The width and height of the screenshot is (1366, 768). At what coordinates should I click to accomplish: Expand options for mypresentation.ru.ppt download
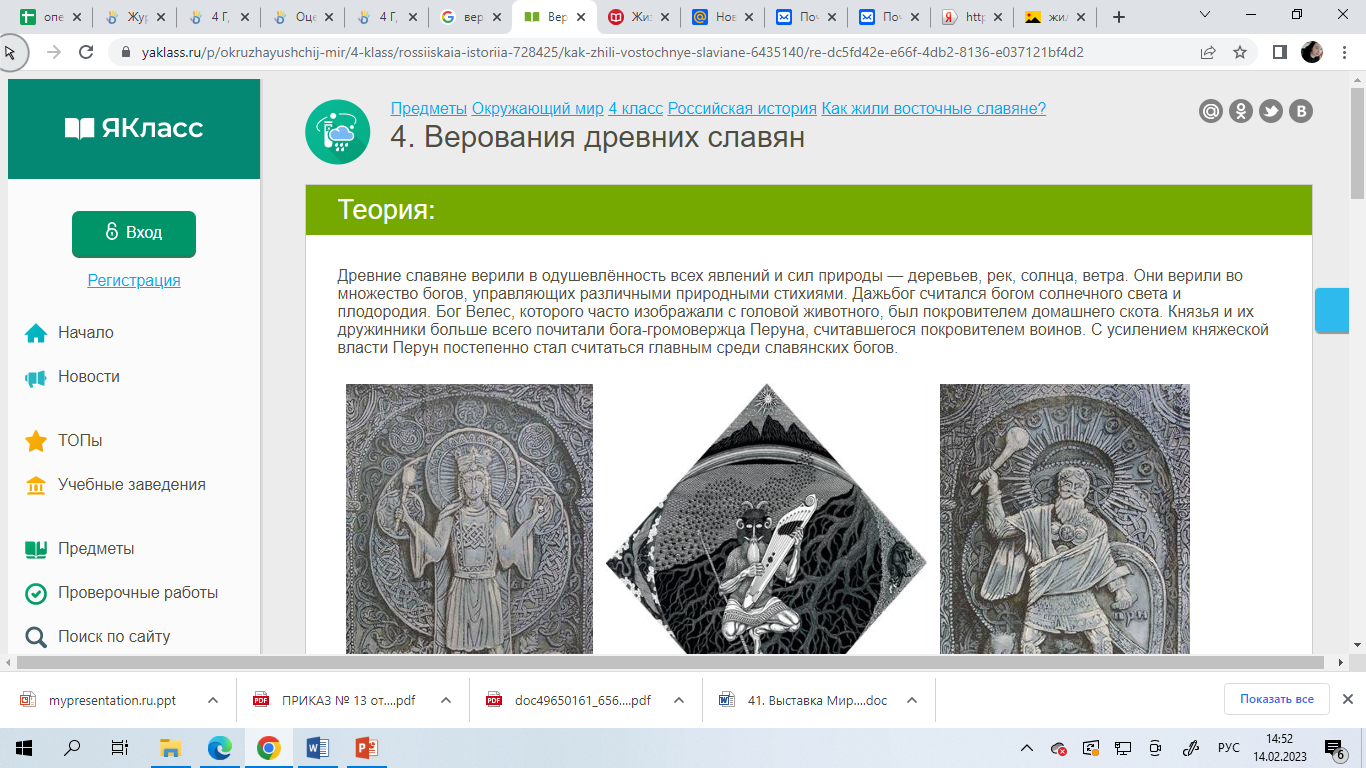coord(213,700)
